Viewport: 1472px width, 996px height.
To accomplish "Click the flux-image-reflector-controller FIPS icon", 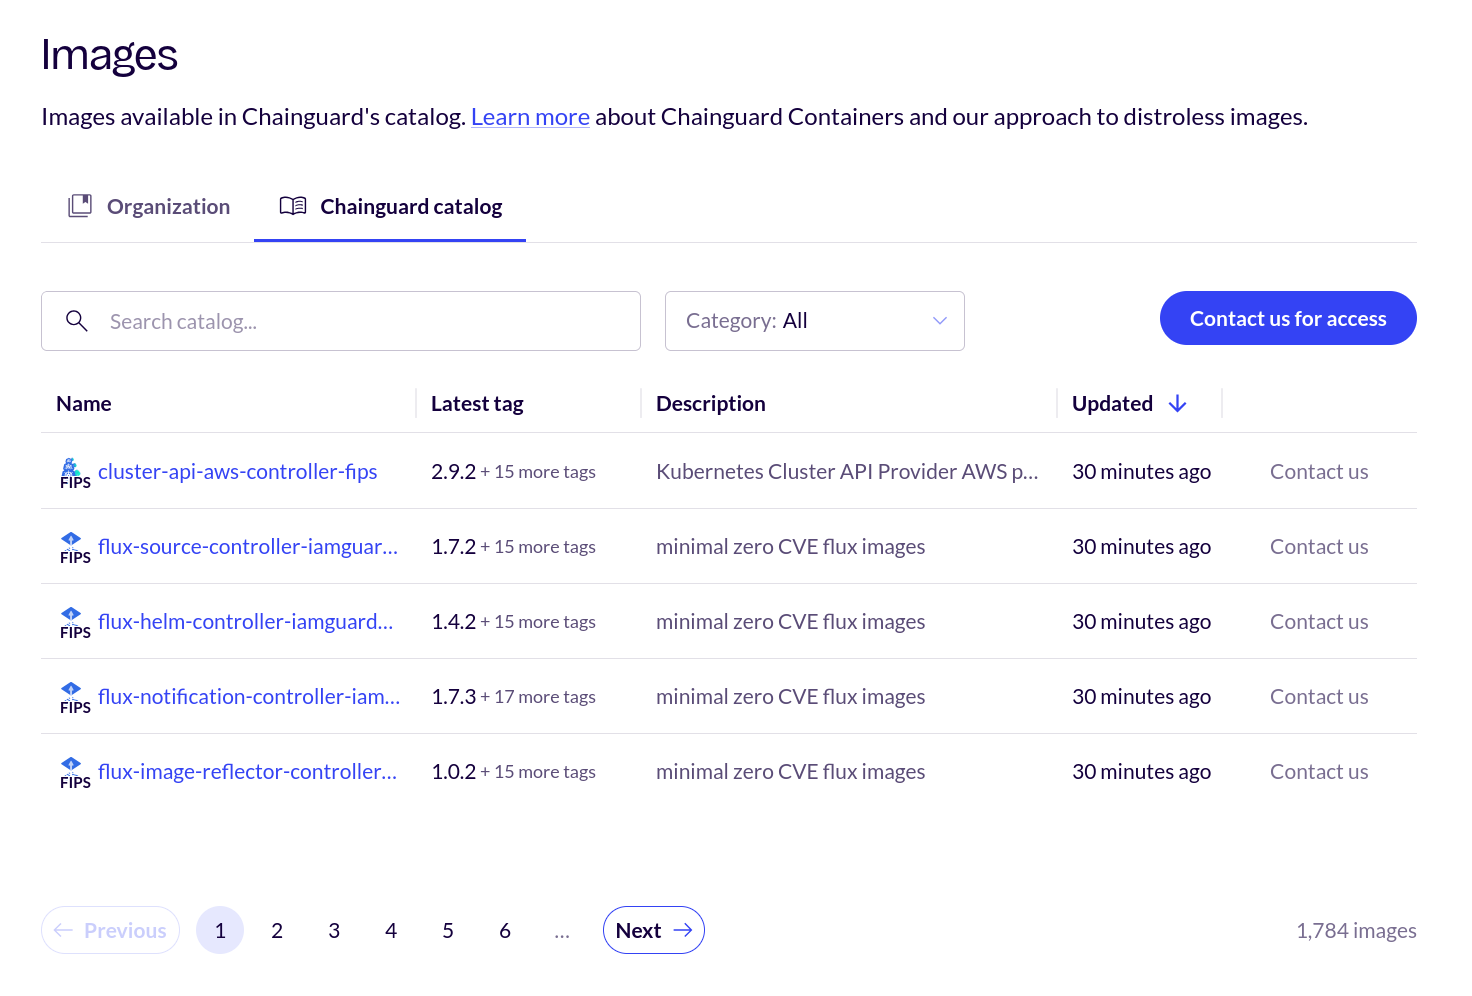I will [74, 772].
